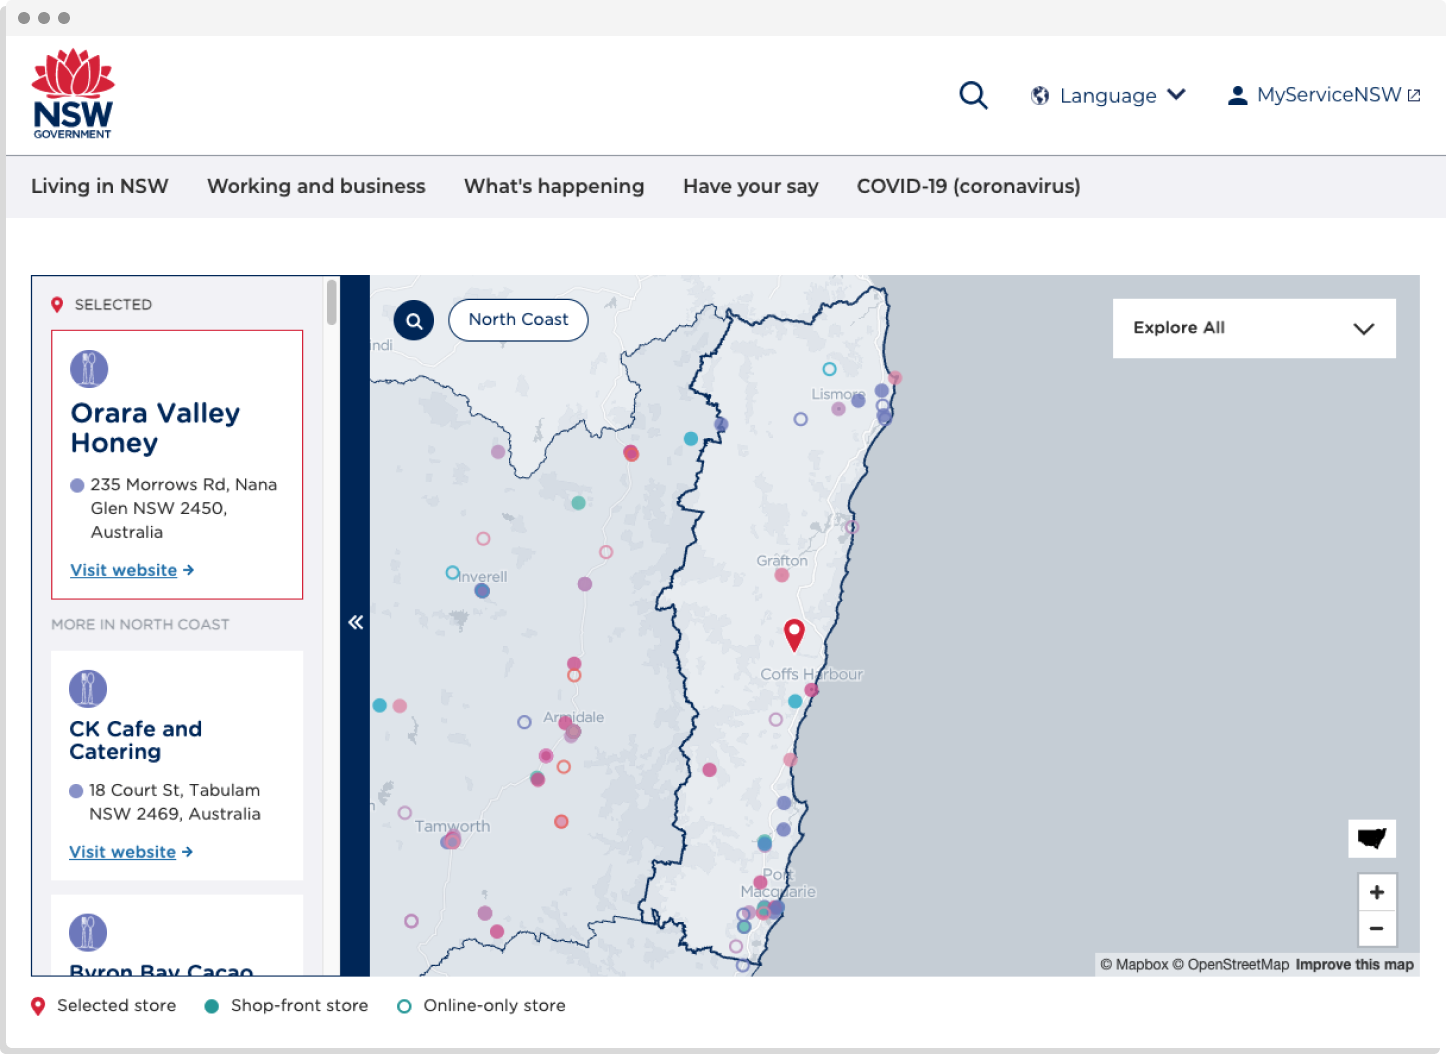Viewport: 1446px width, 1054px height.
Task: Open the Living in NSW menu
Action: (x=99, y=186)
